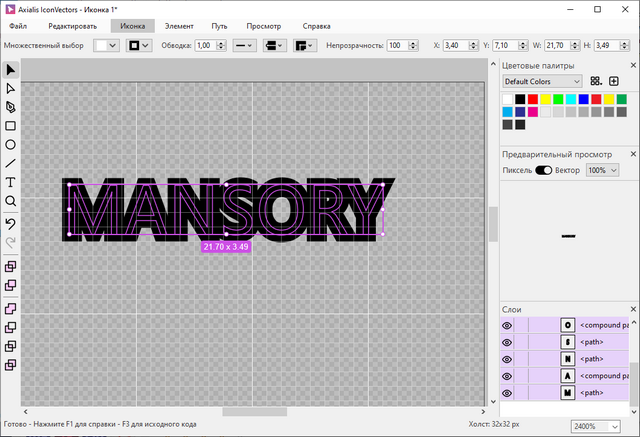Open the palette manager grid icon

[596, 81]
